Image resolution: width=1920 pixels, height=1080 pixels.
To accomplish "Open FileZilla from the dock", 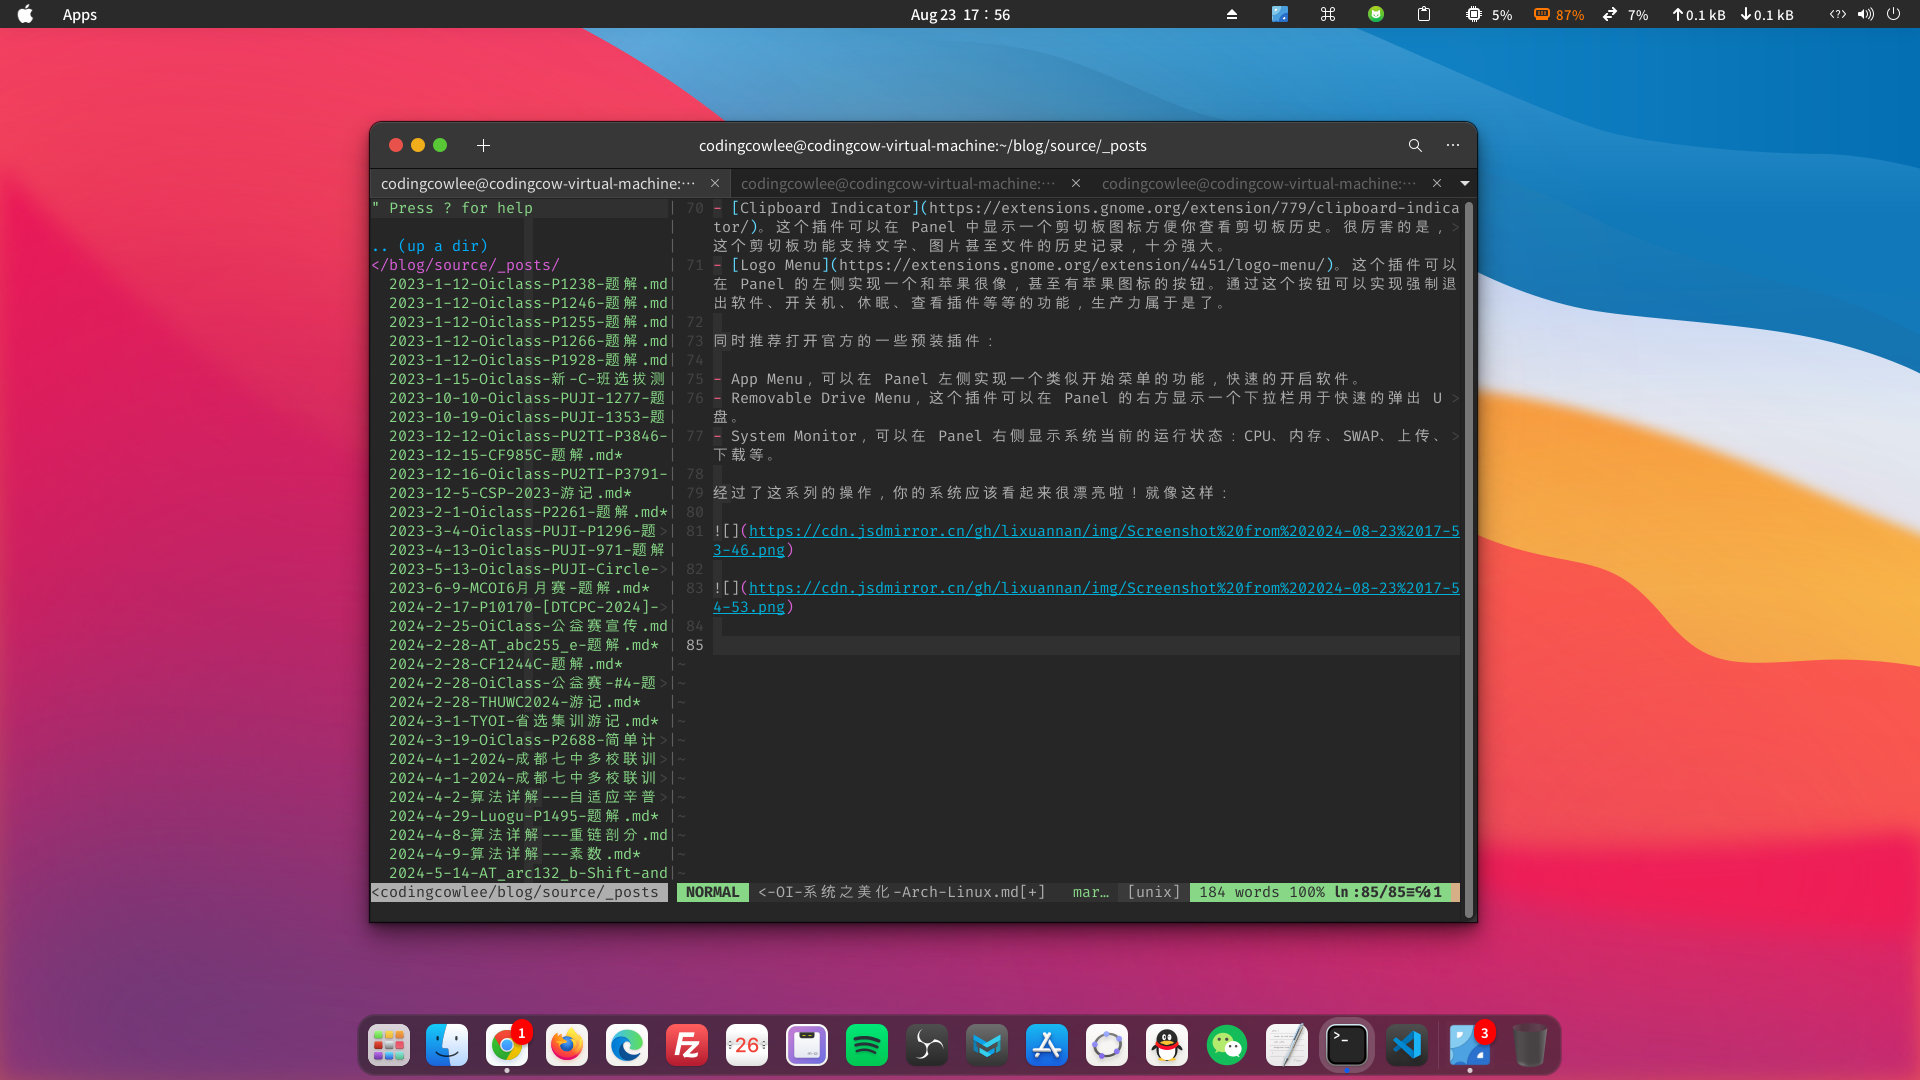I will [x=687, y=1044].
